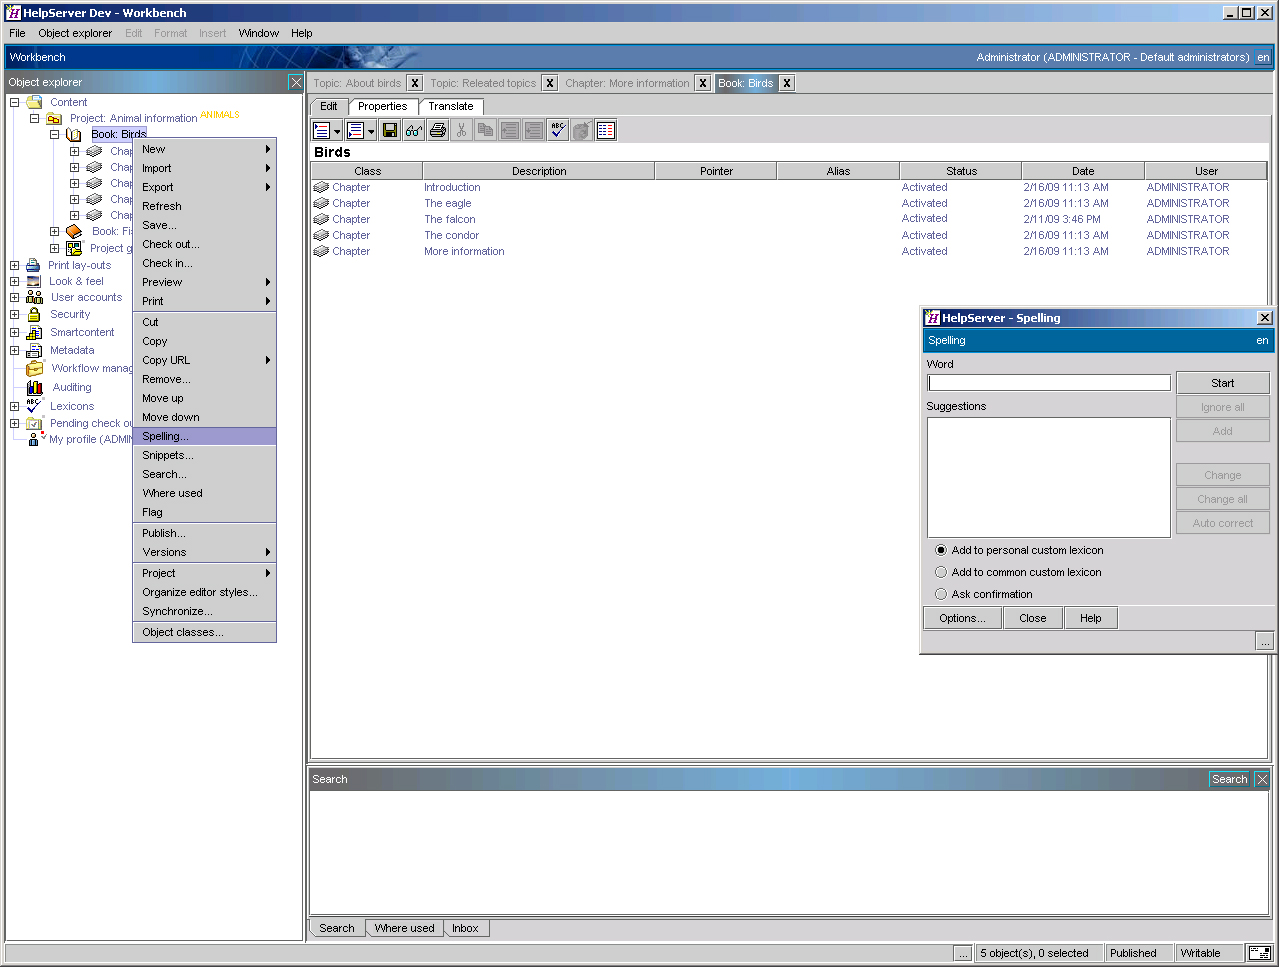Close the Topic: About birds tab
Screen dimensions: 1279x967
[x=415, y=83]
